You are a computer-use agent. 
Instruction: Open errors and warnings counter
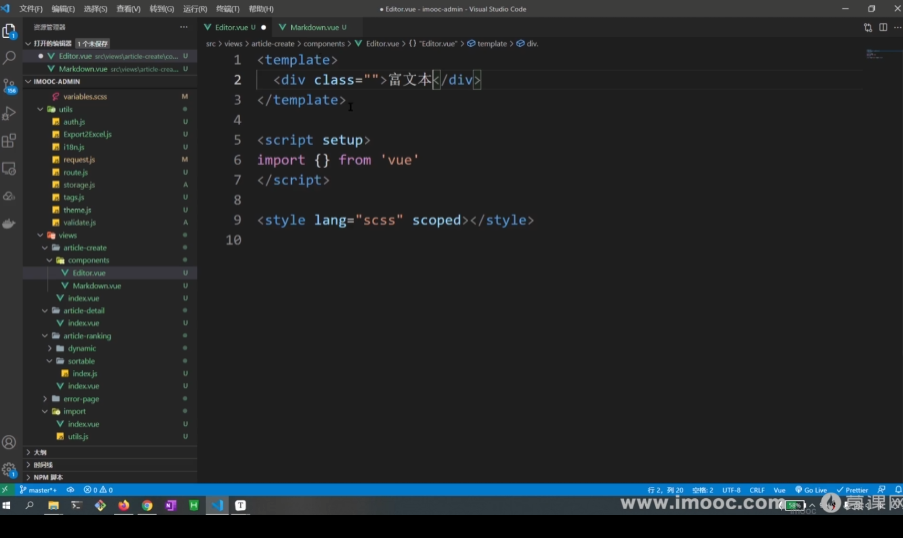click(98, 490)
